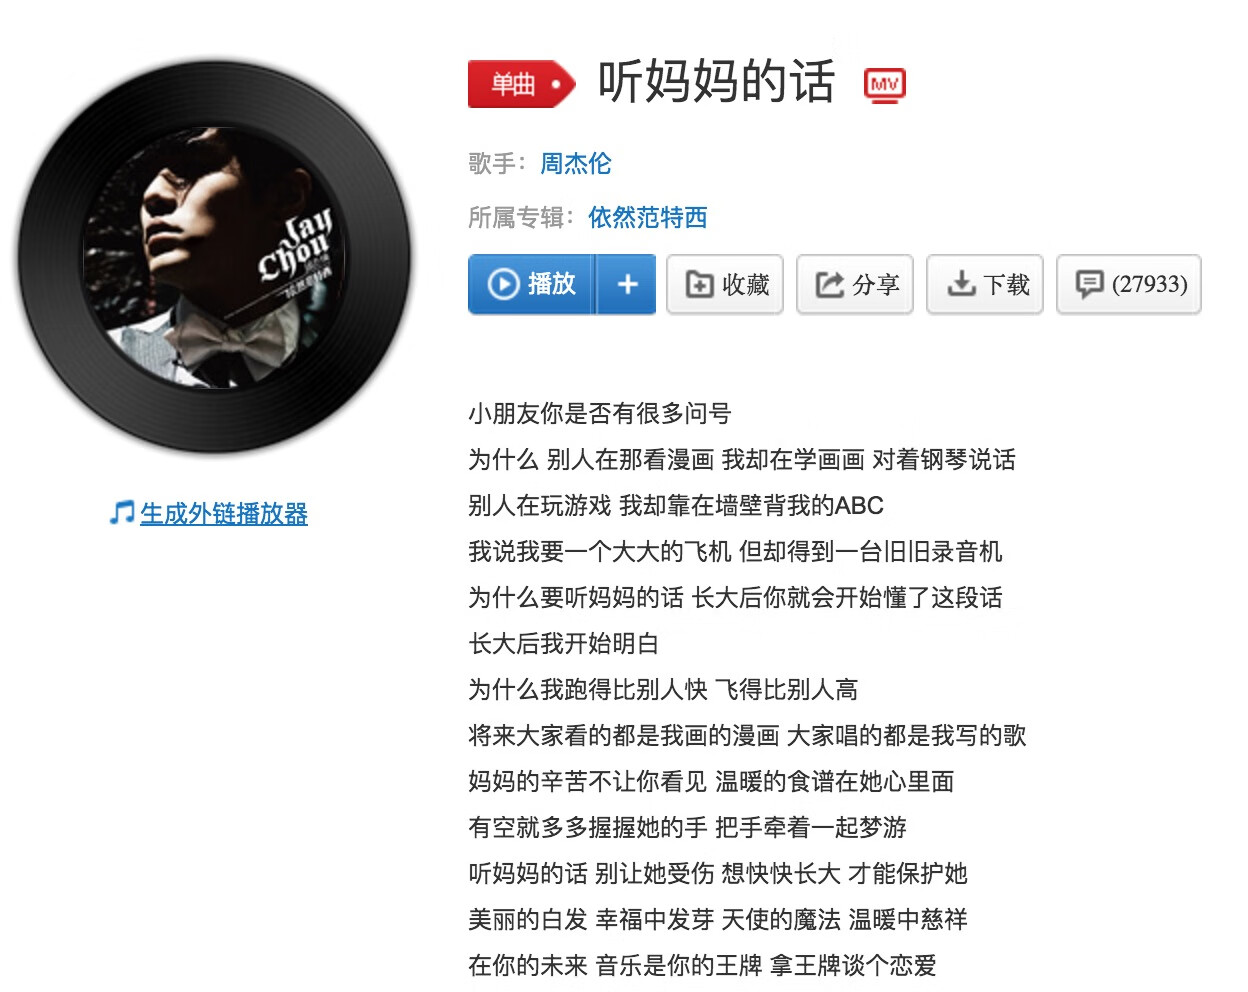Click the 分享 share arrow icon
This screenshot has width=1248, height=992.
830,285
